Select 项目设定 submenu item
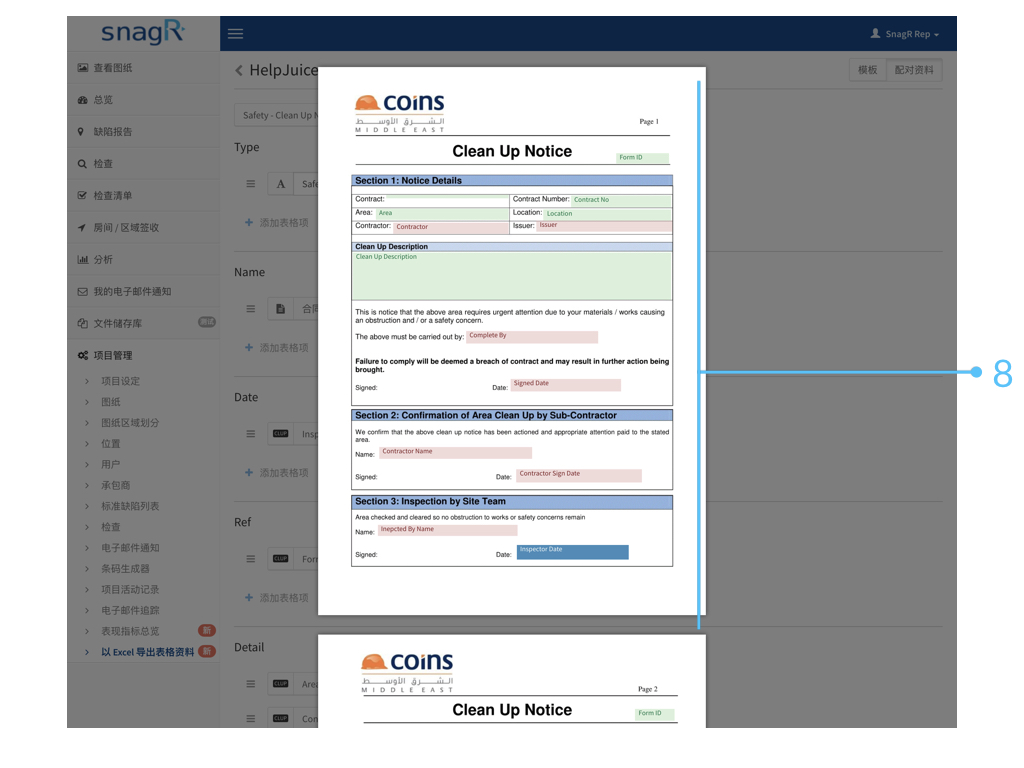Viewport: 1024px width, 768px height. click(x=120, y=381)
